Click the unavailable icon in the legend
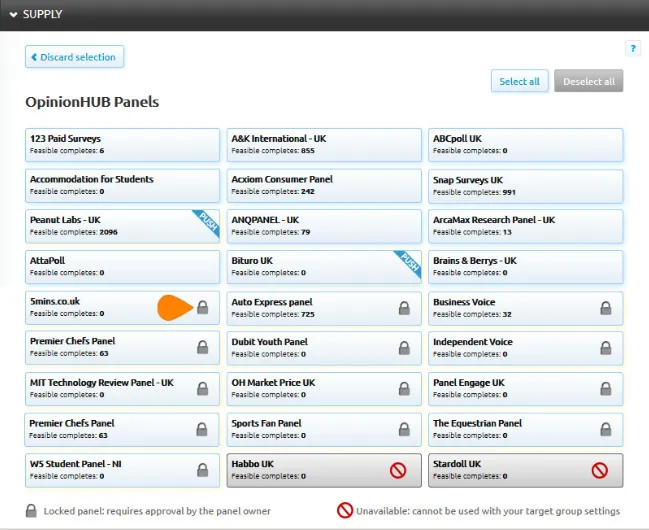Screen dimensions: 649x530 (x=345, y=511)
